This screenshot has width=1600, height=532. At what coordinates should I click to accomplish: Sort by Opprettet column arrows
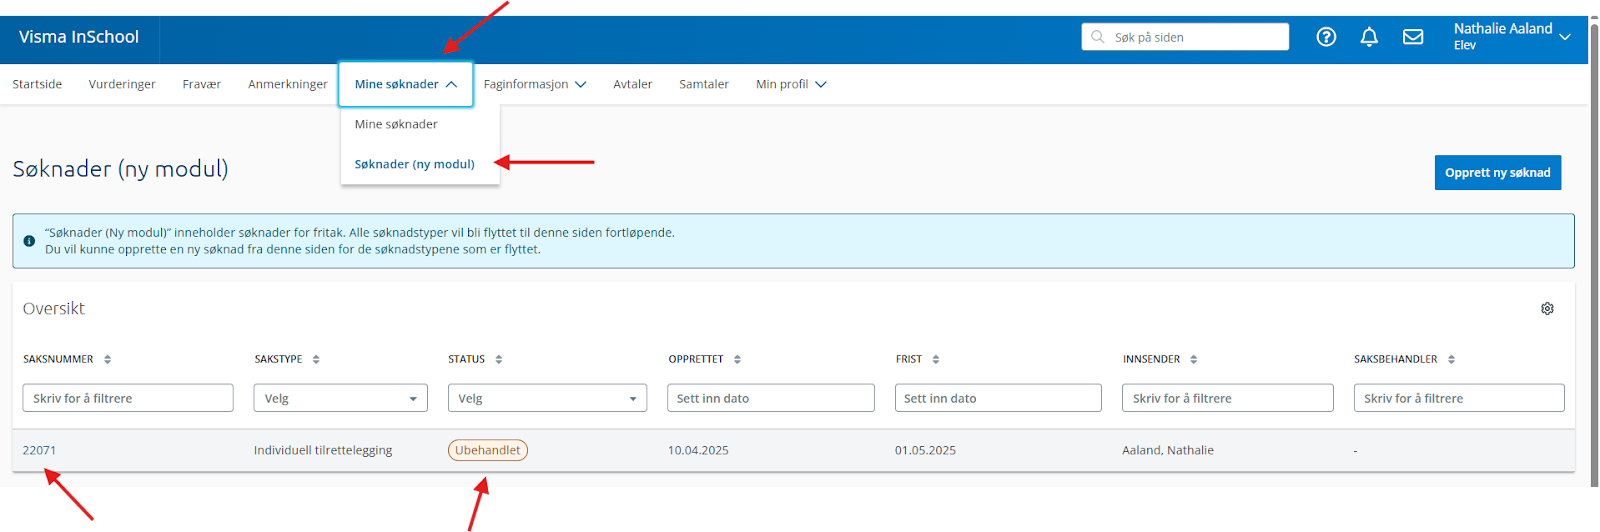pyautogui.click(x=737, y=359)
